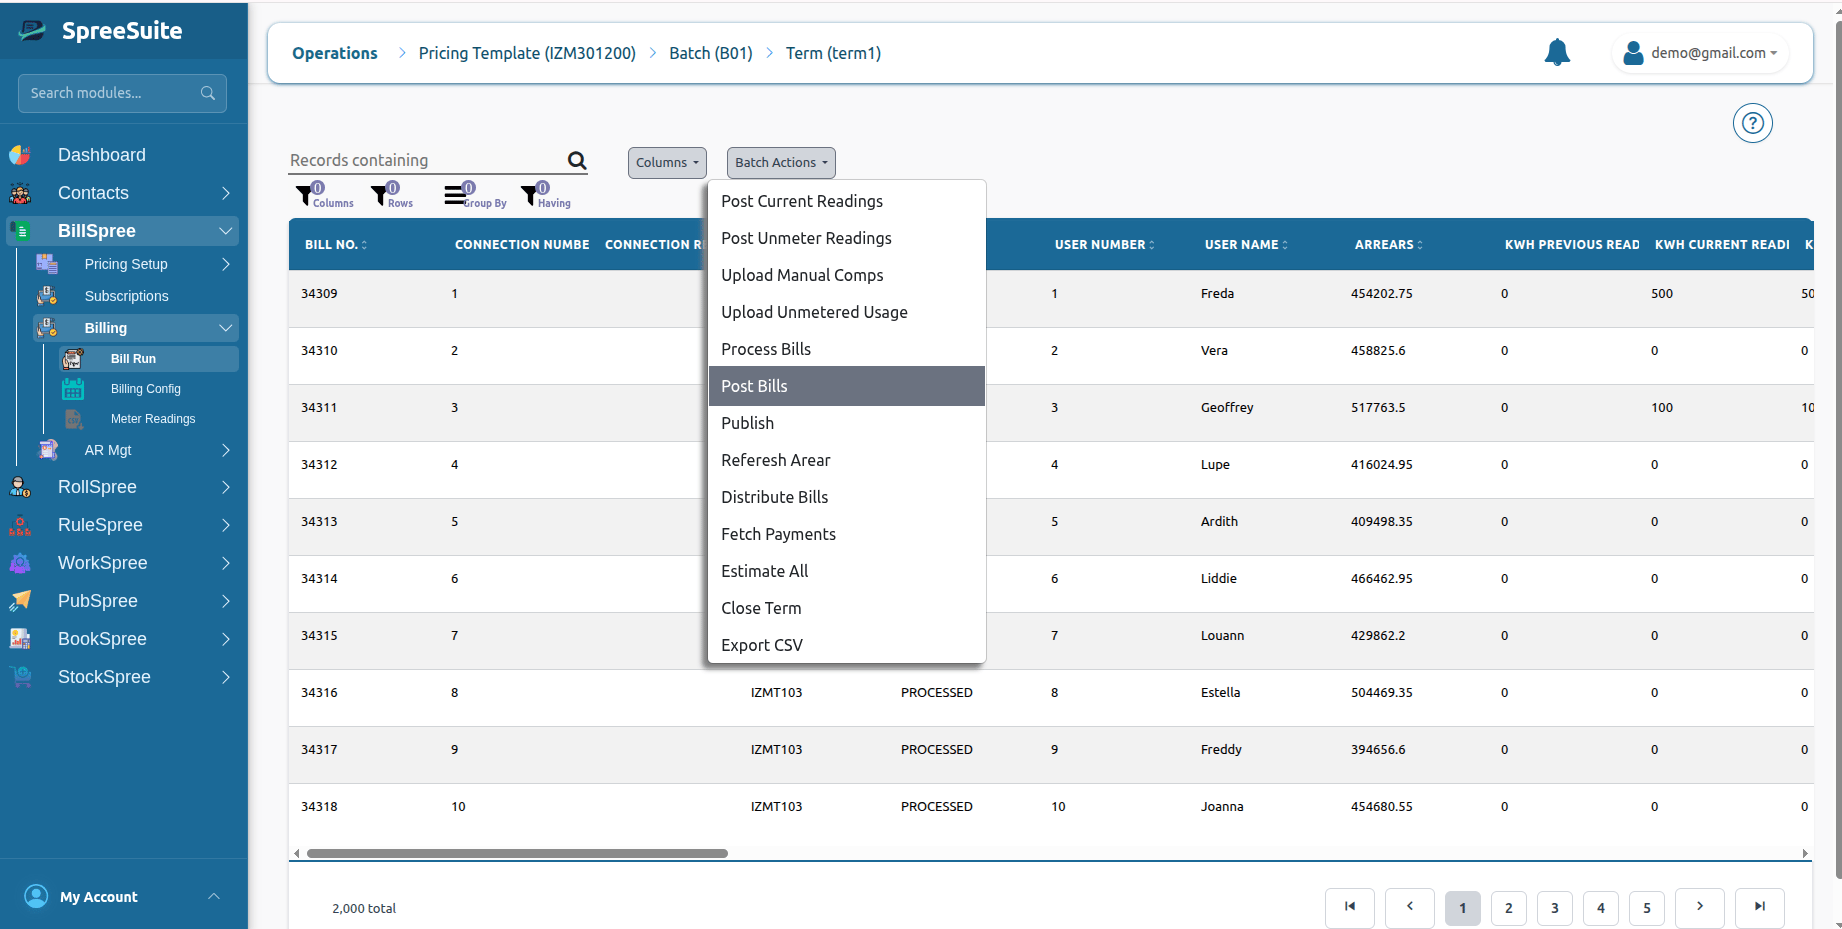The width and height of the screenshot is (1842, 929).
Task: Click the search magnifier beside Records containing
Action: pyautogui.click(x=577, y=160)
